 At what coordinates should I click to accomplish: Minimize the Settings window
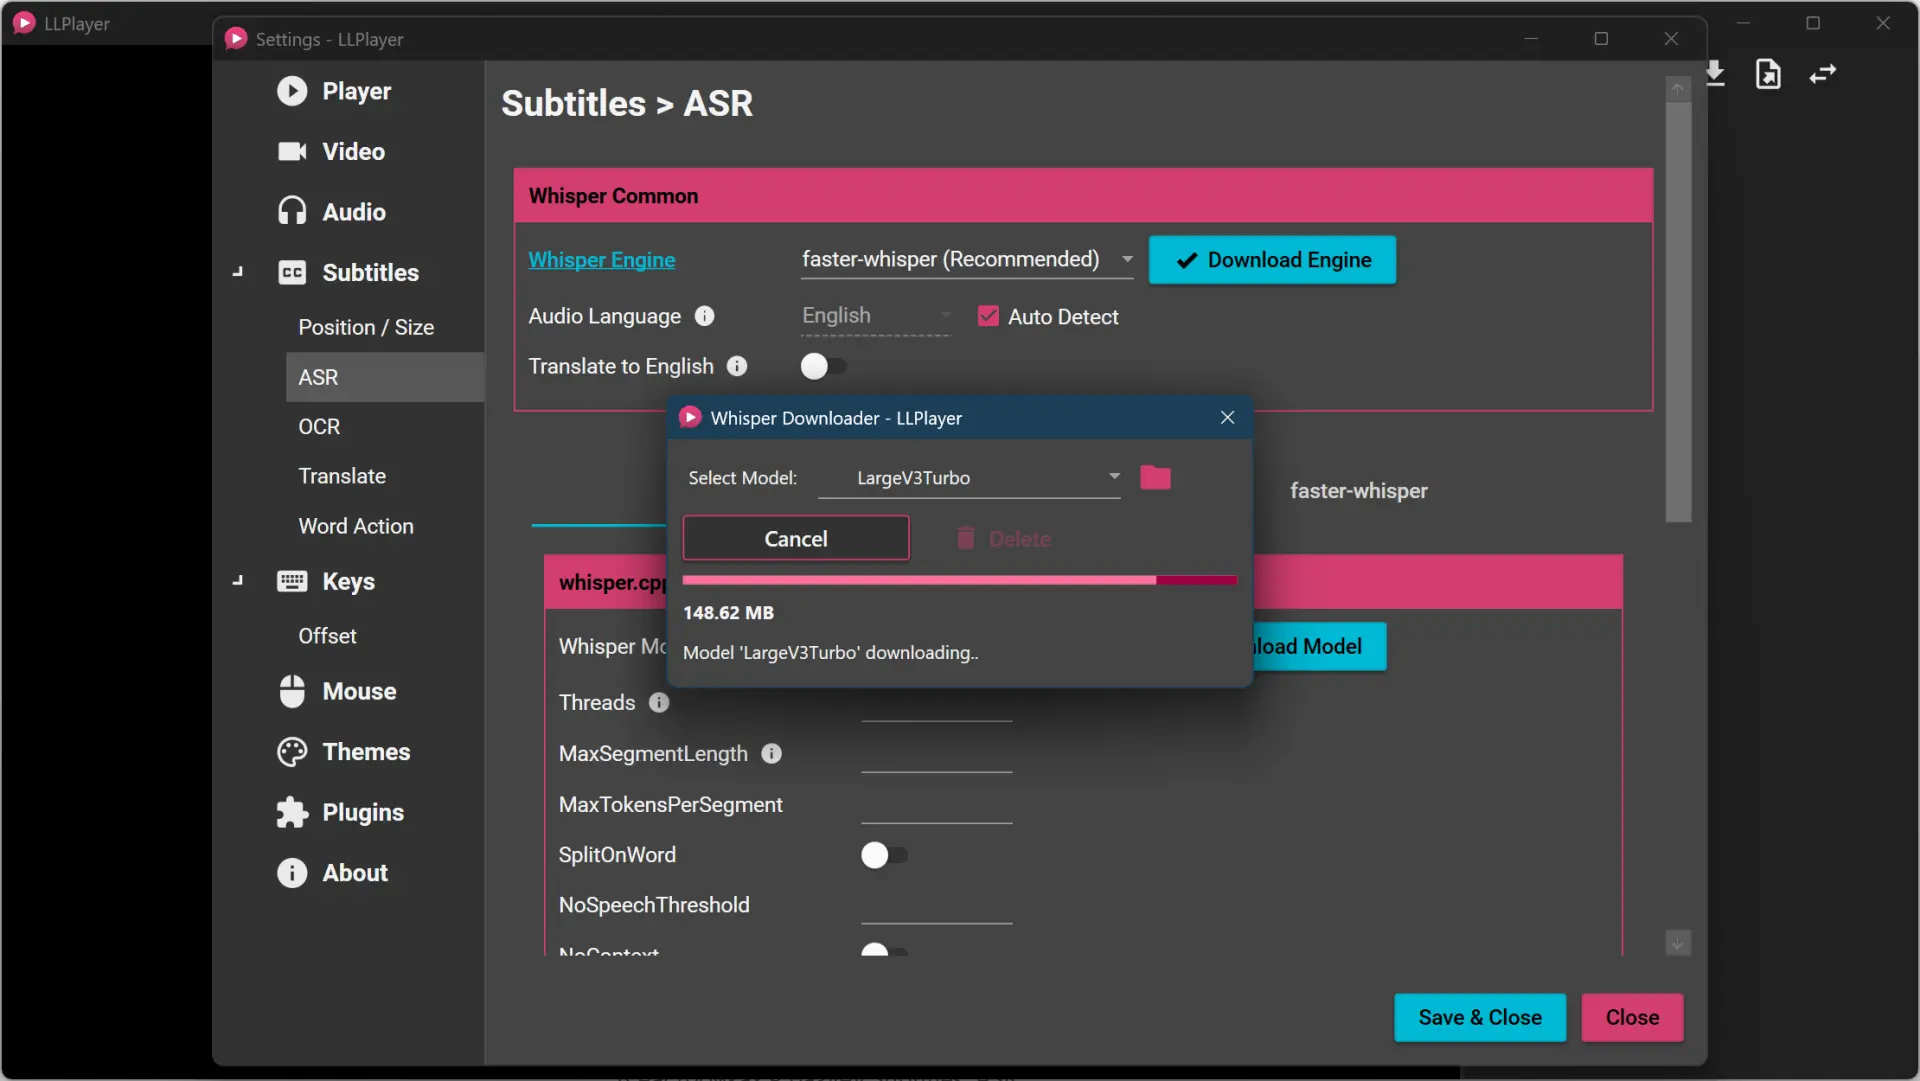click(1531, 38)
